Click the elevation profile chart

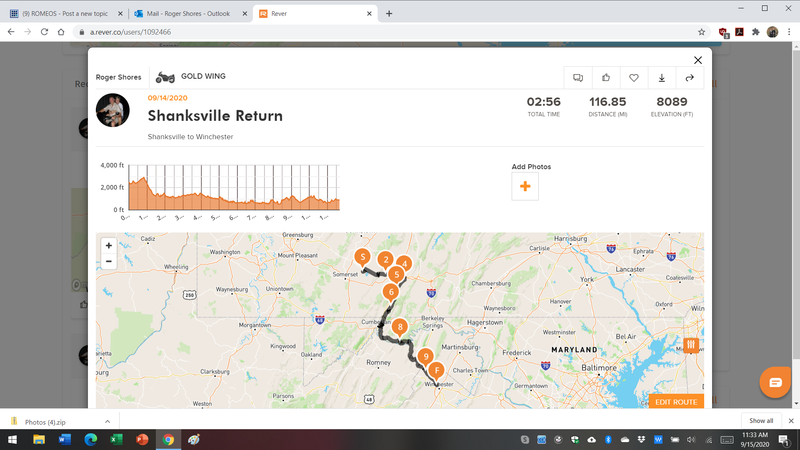coord(234,187)
